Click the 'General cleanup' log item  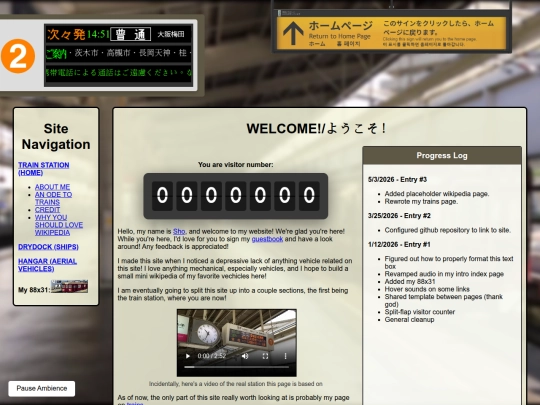(409, 320)
